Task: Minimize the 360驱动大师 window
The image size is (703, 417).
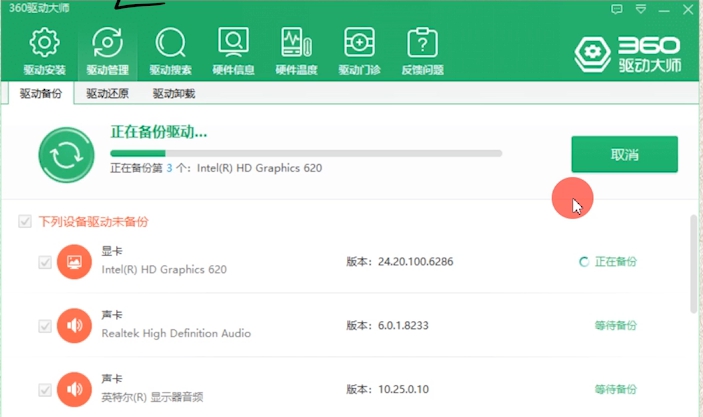Action: pos(664,9)
